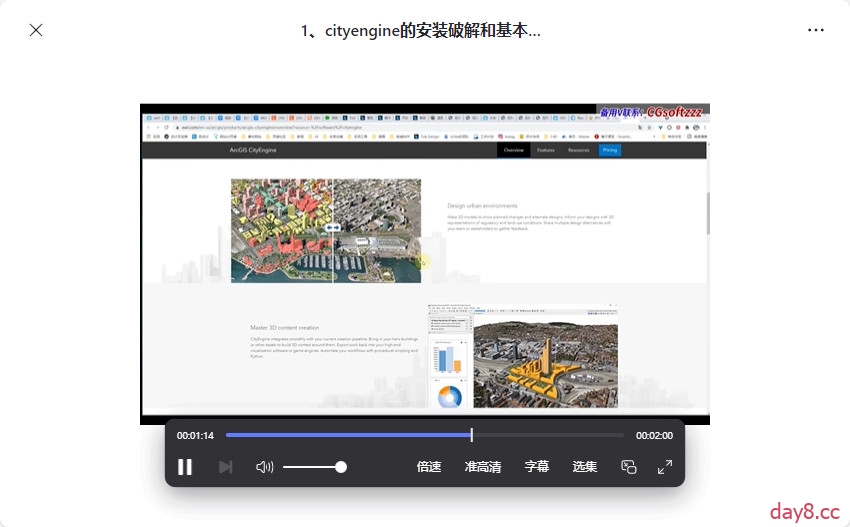Click the progress bar playhead marker
This screenshot has width=850, height=527.
[x=472, y=435]
